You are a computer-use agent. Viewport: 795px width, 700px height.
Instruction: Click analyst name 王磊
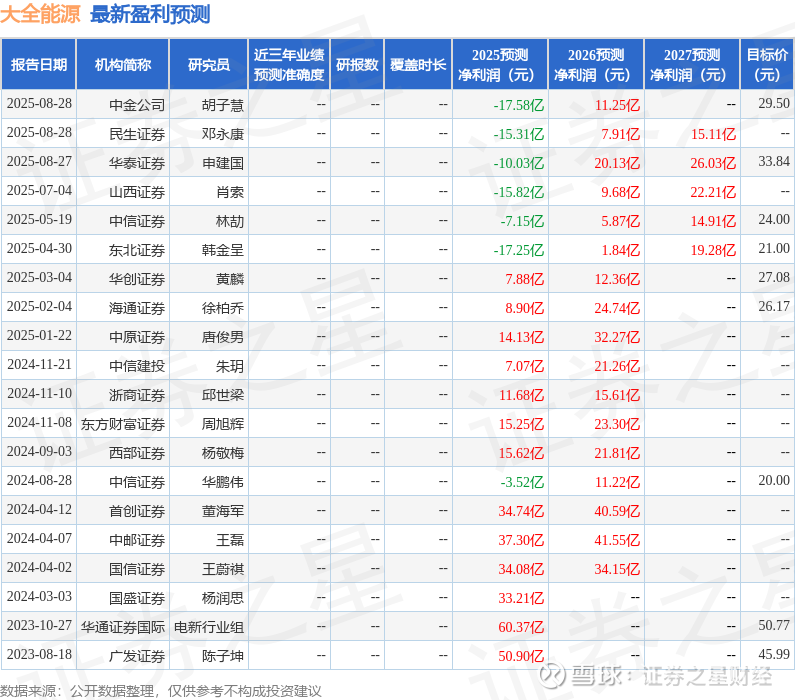click(230, 540)
